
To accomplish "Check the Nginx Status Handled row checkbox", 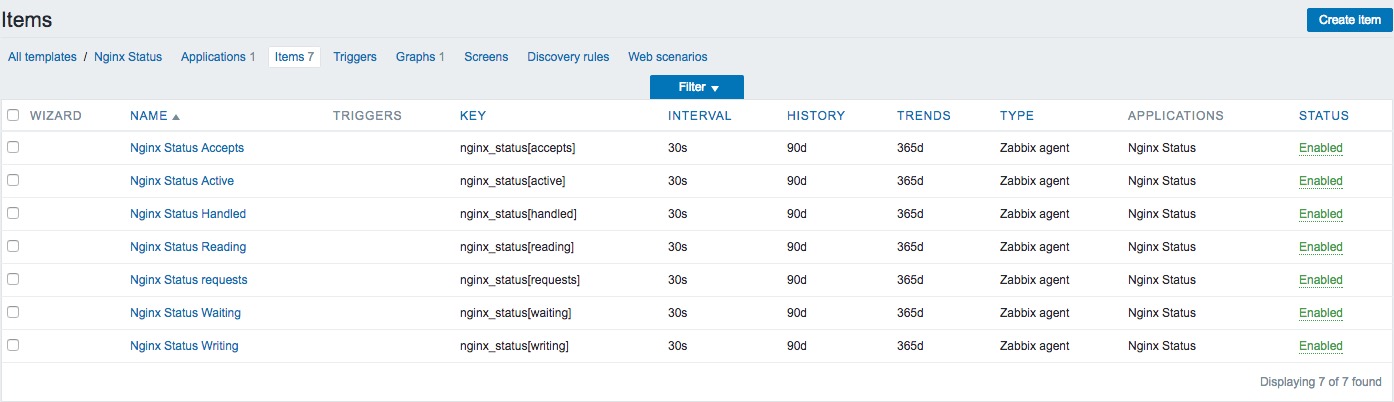I will pyautogui.click(x=14, y=213).
